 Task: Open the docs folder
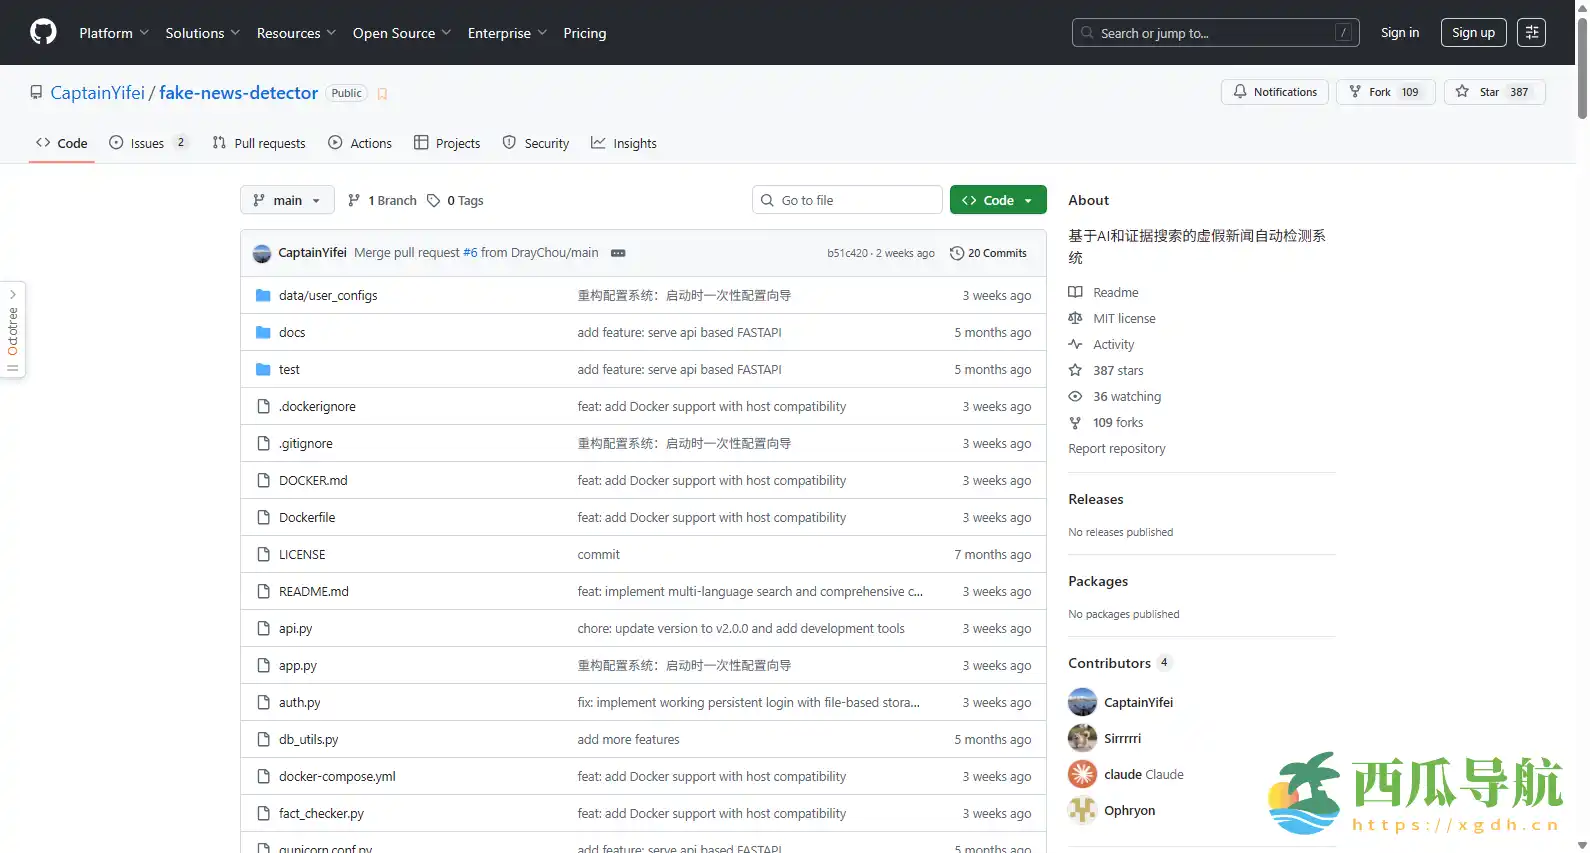point(292,332)
